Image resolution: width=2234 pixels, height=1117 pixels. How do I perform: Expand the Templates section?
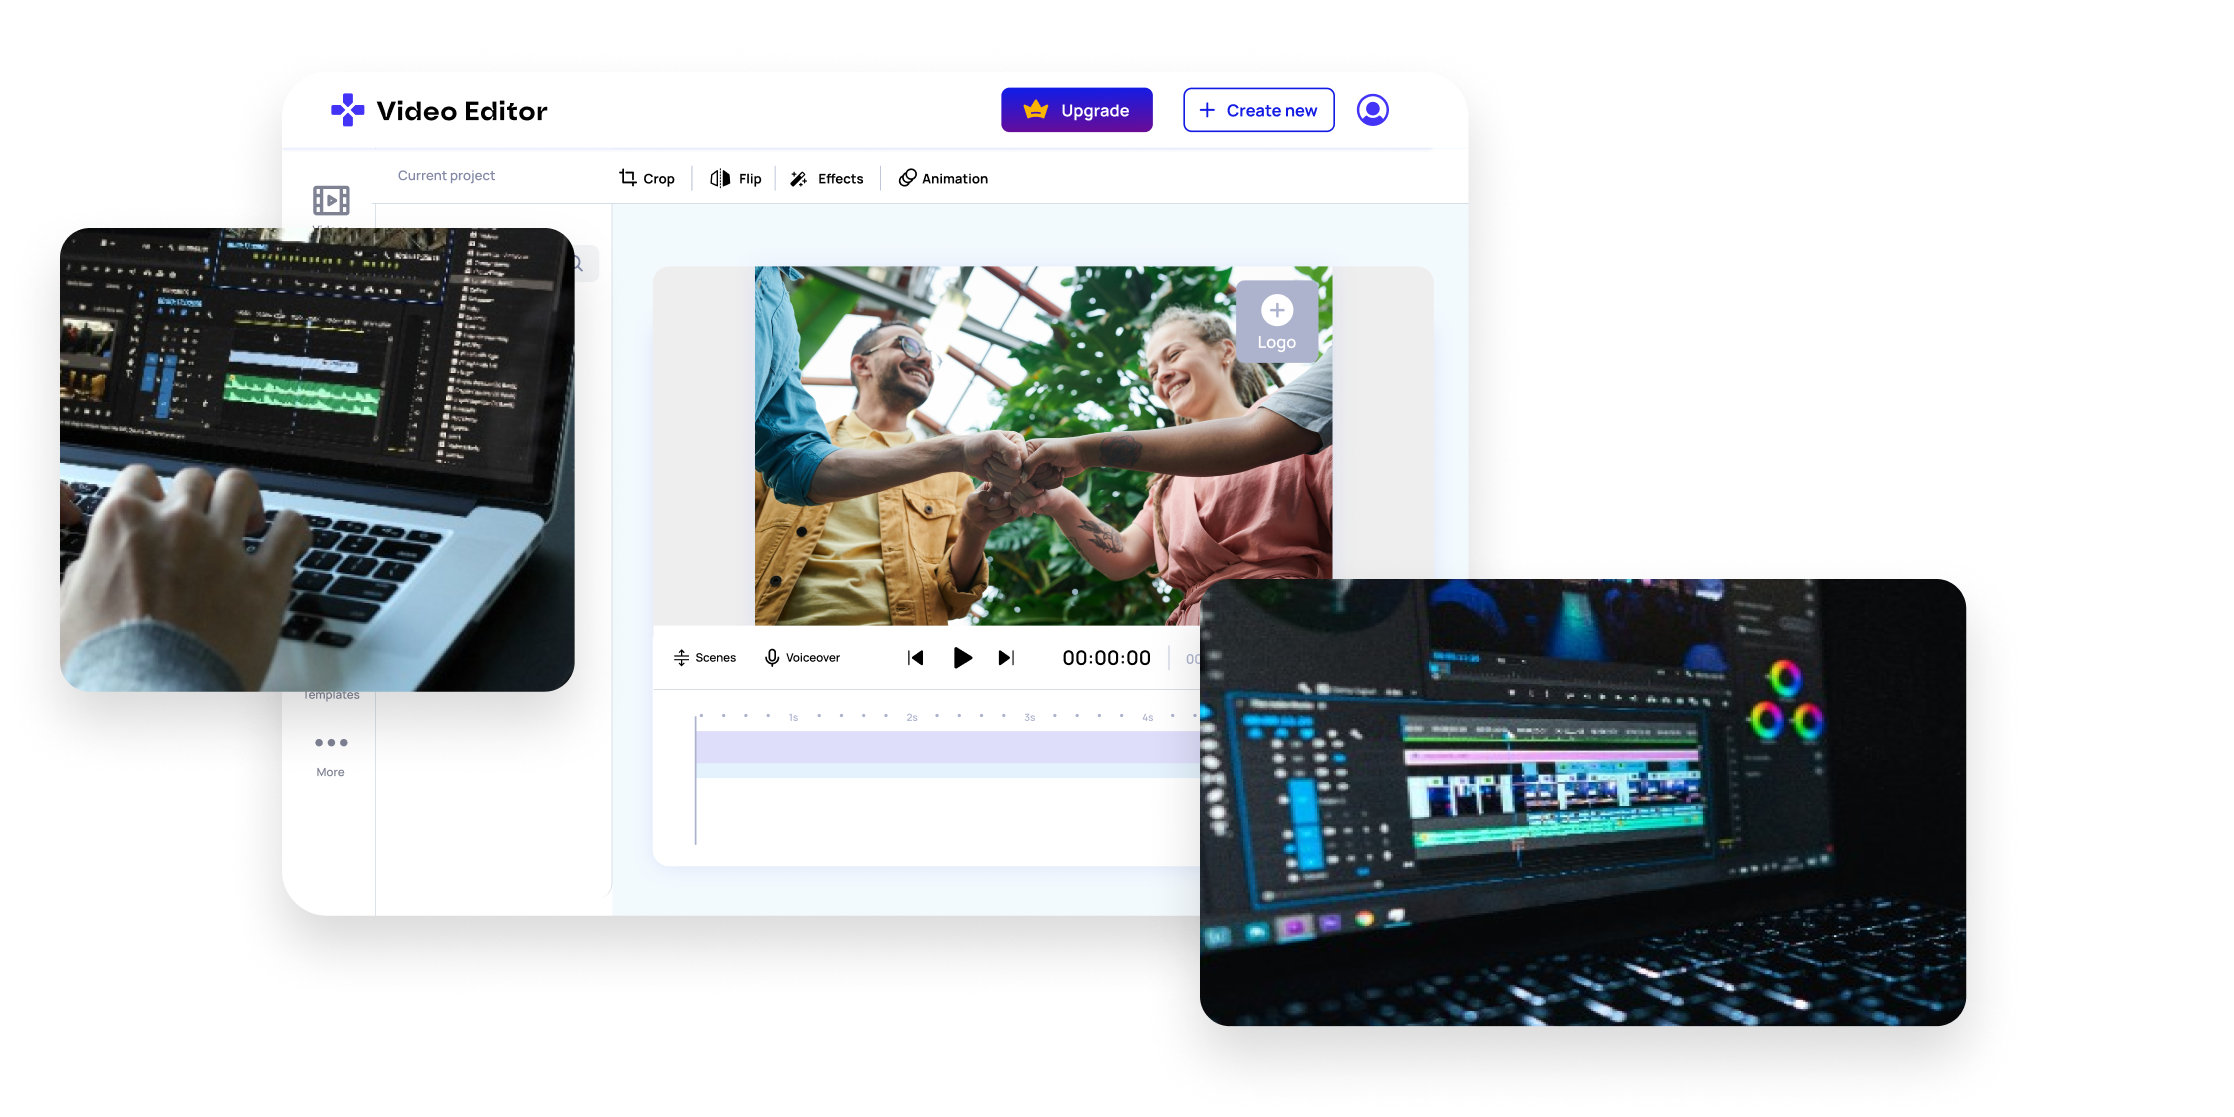tap(331, 694)
